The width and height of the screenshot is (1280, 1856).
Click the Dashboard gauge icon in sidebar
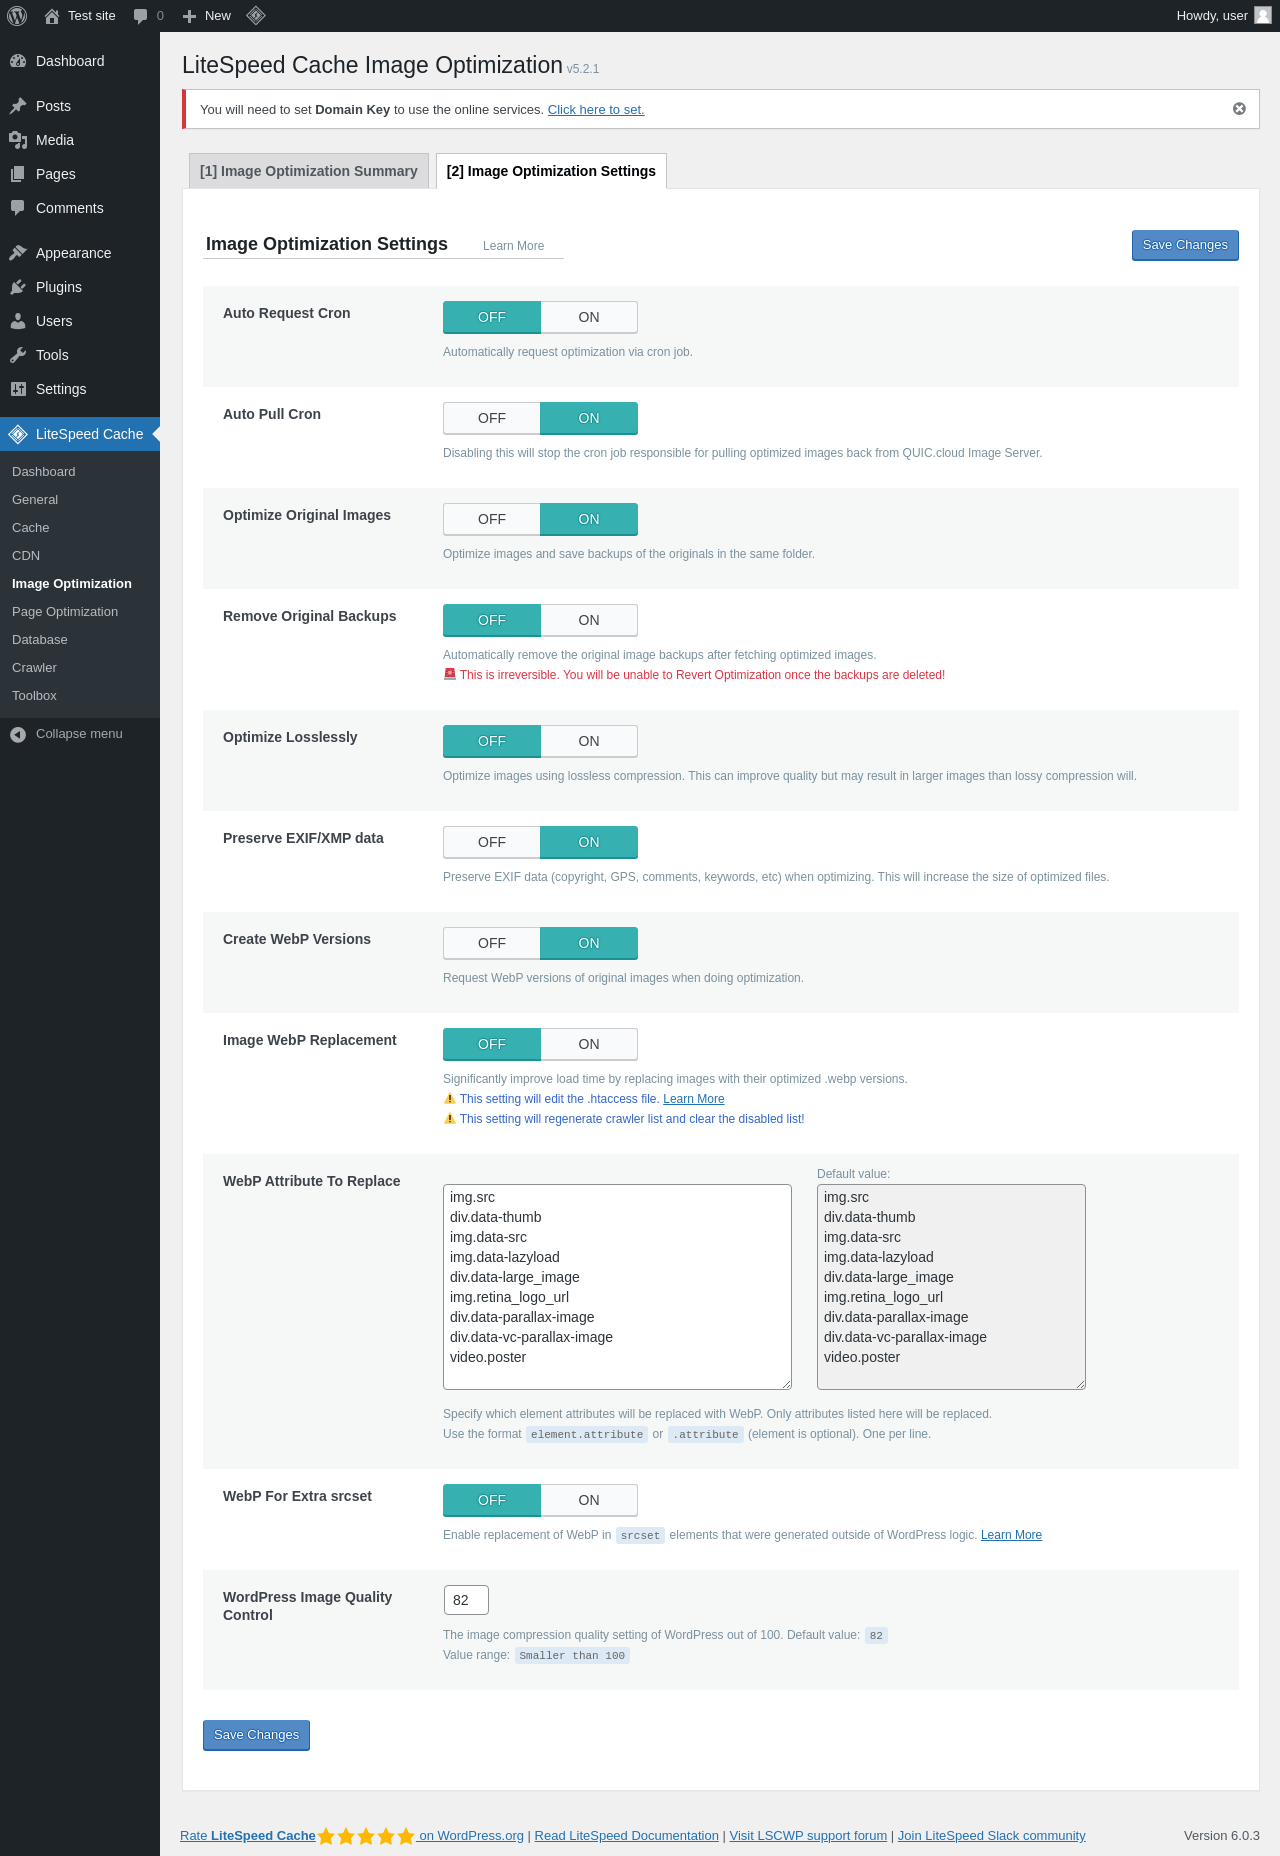[18, 61]
